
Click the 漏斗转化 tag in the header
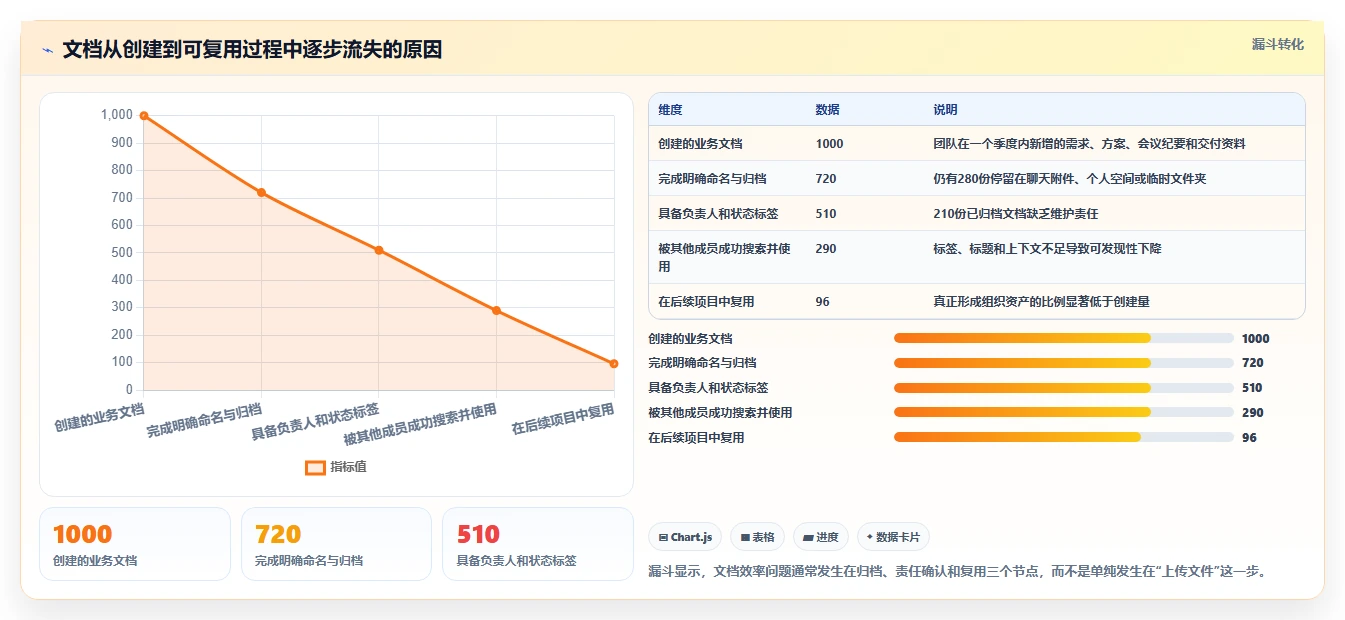click(x=1277, y=44)
